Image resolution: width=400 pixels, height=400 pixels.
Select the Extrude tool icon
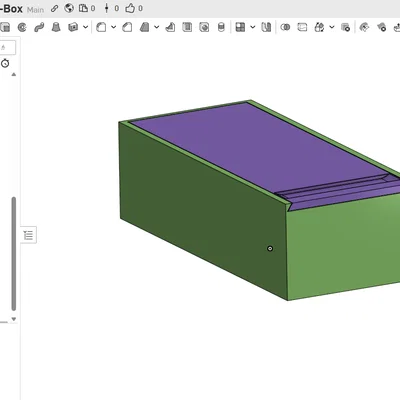coord(5,27)
